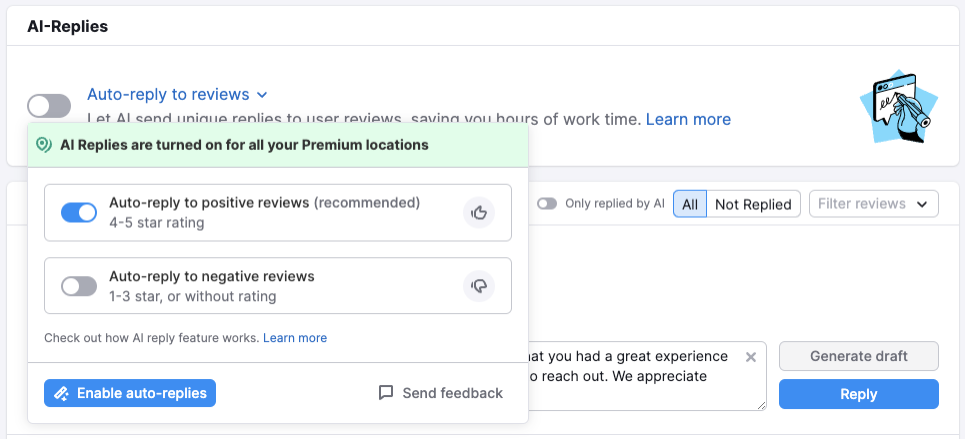
Task: Select the All reviews tab
Action: tap(690, 204)
